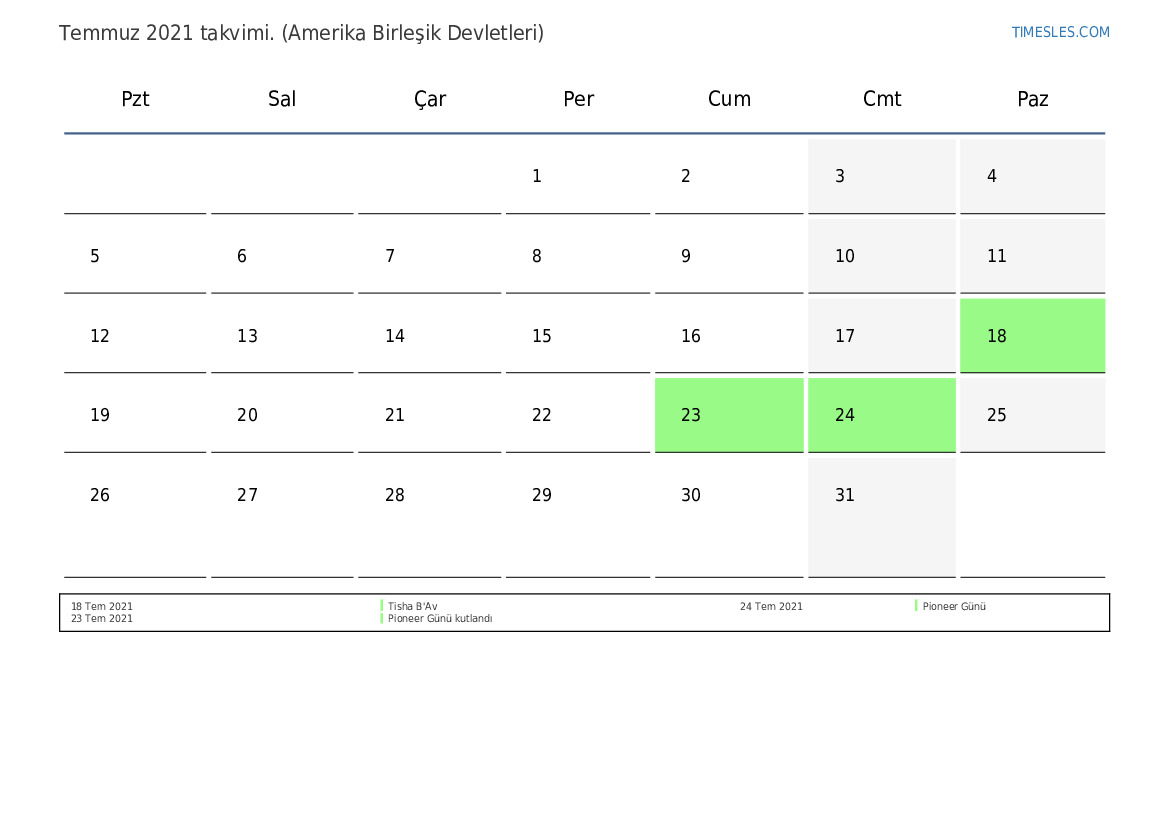This screenshot has height=827, width=1169.
Task: Click the green marker beside Tisha B'Av
Action: [x=382, y=606]
